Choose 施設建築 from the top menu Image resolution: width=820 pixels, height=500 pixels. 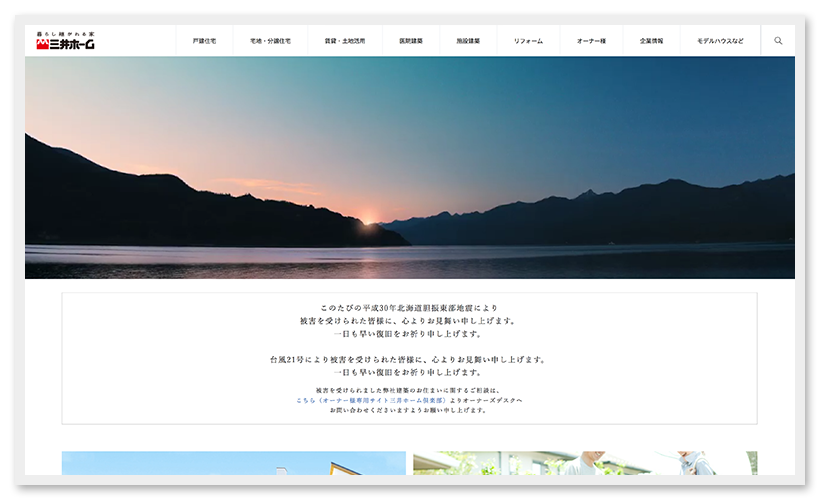(467, 41)
